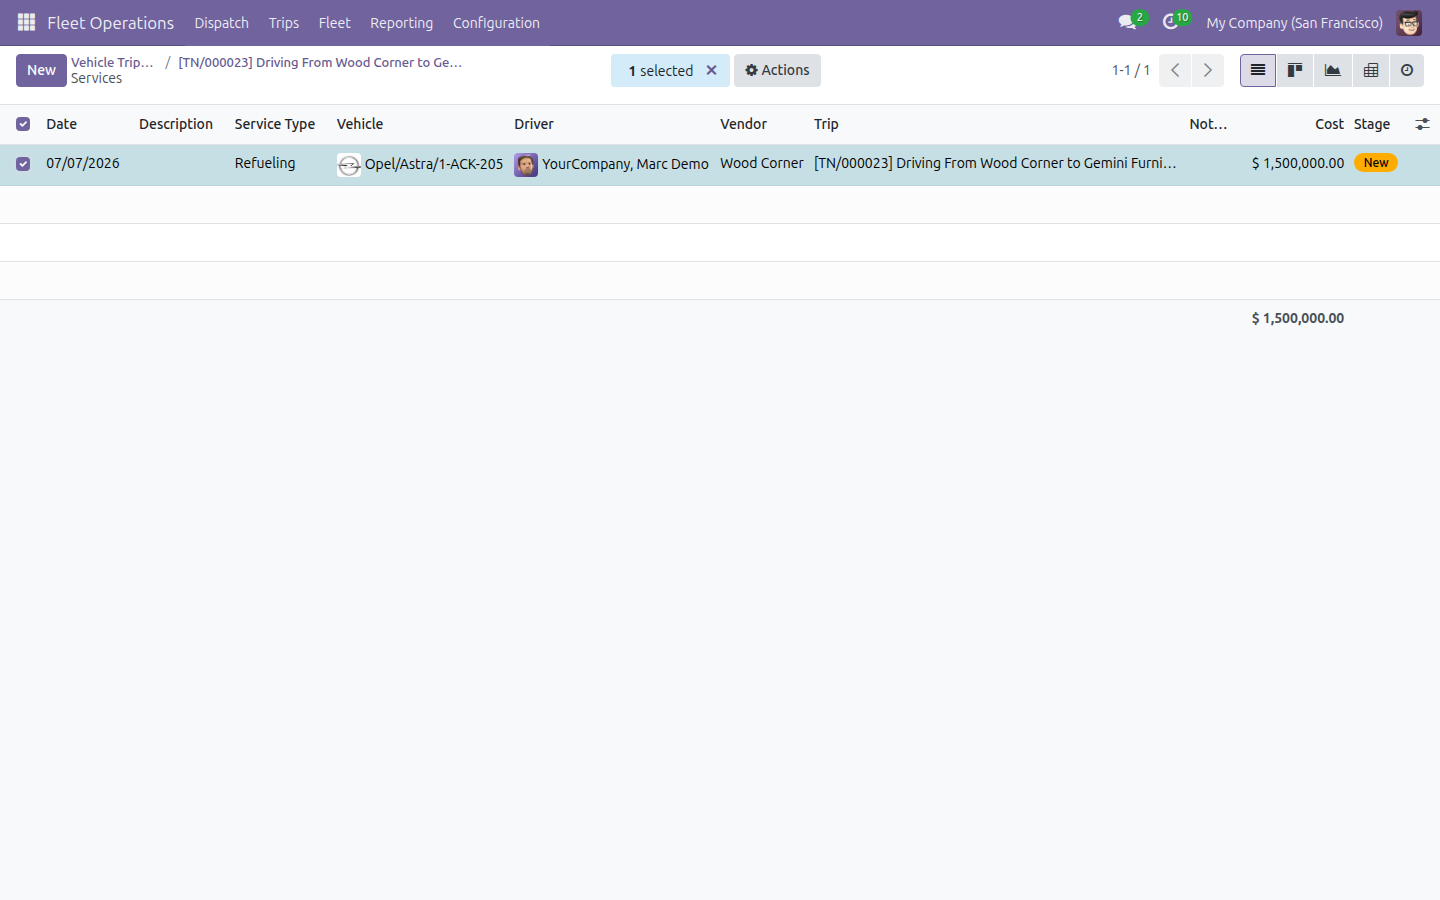Switch to graph view
This screenshot has height=900, width=1440.
click(x=1333, y=70)
